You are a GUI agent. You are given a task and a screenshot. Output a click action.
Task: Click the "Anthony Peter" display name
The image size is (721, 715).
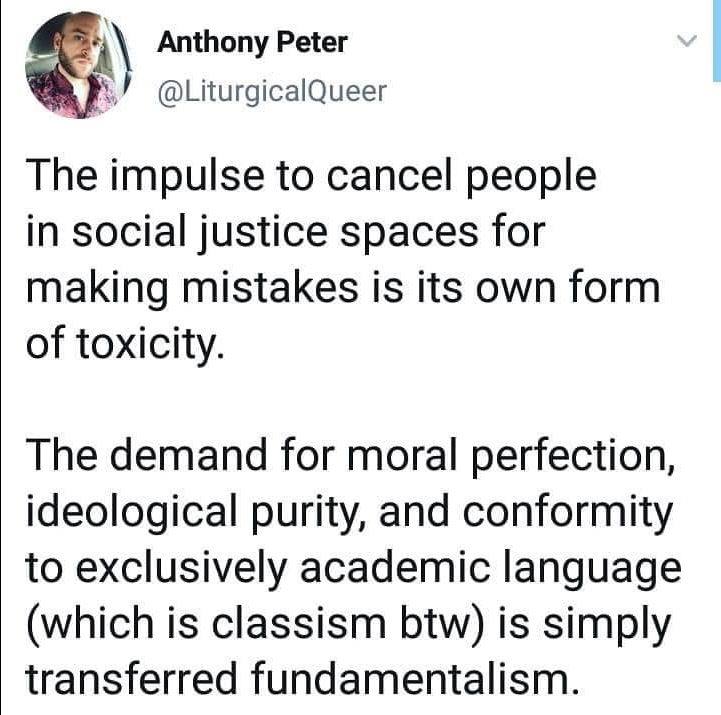252,44
